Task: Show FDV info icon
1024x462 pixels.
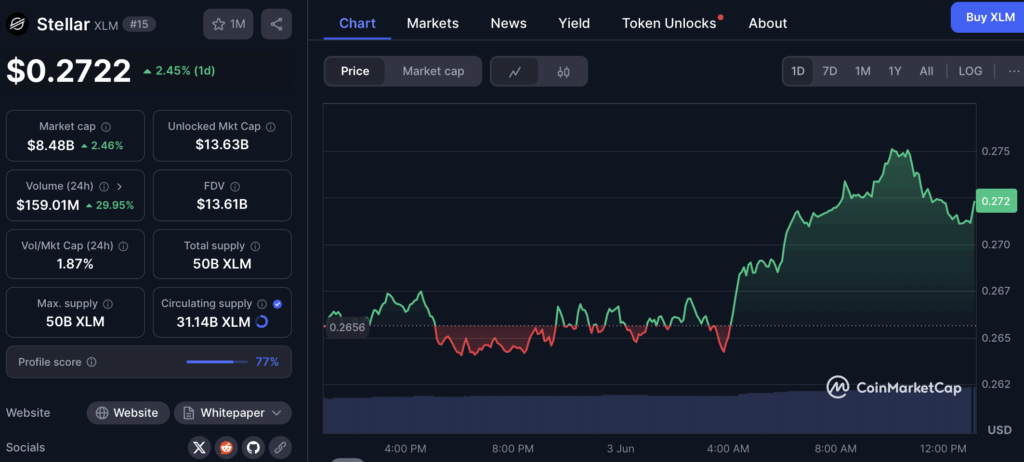Action: point(235,186)
